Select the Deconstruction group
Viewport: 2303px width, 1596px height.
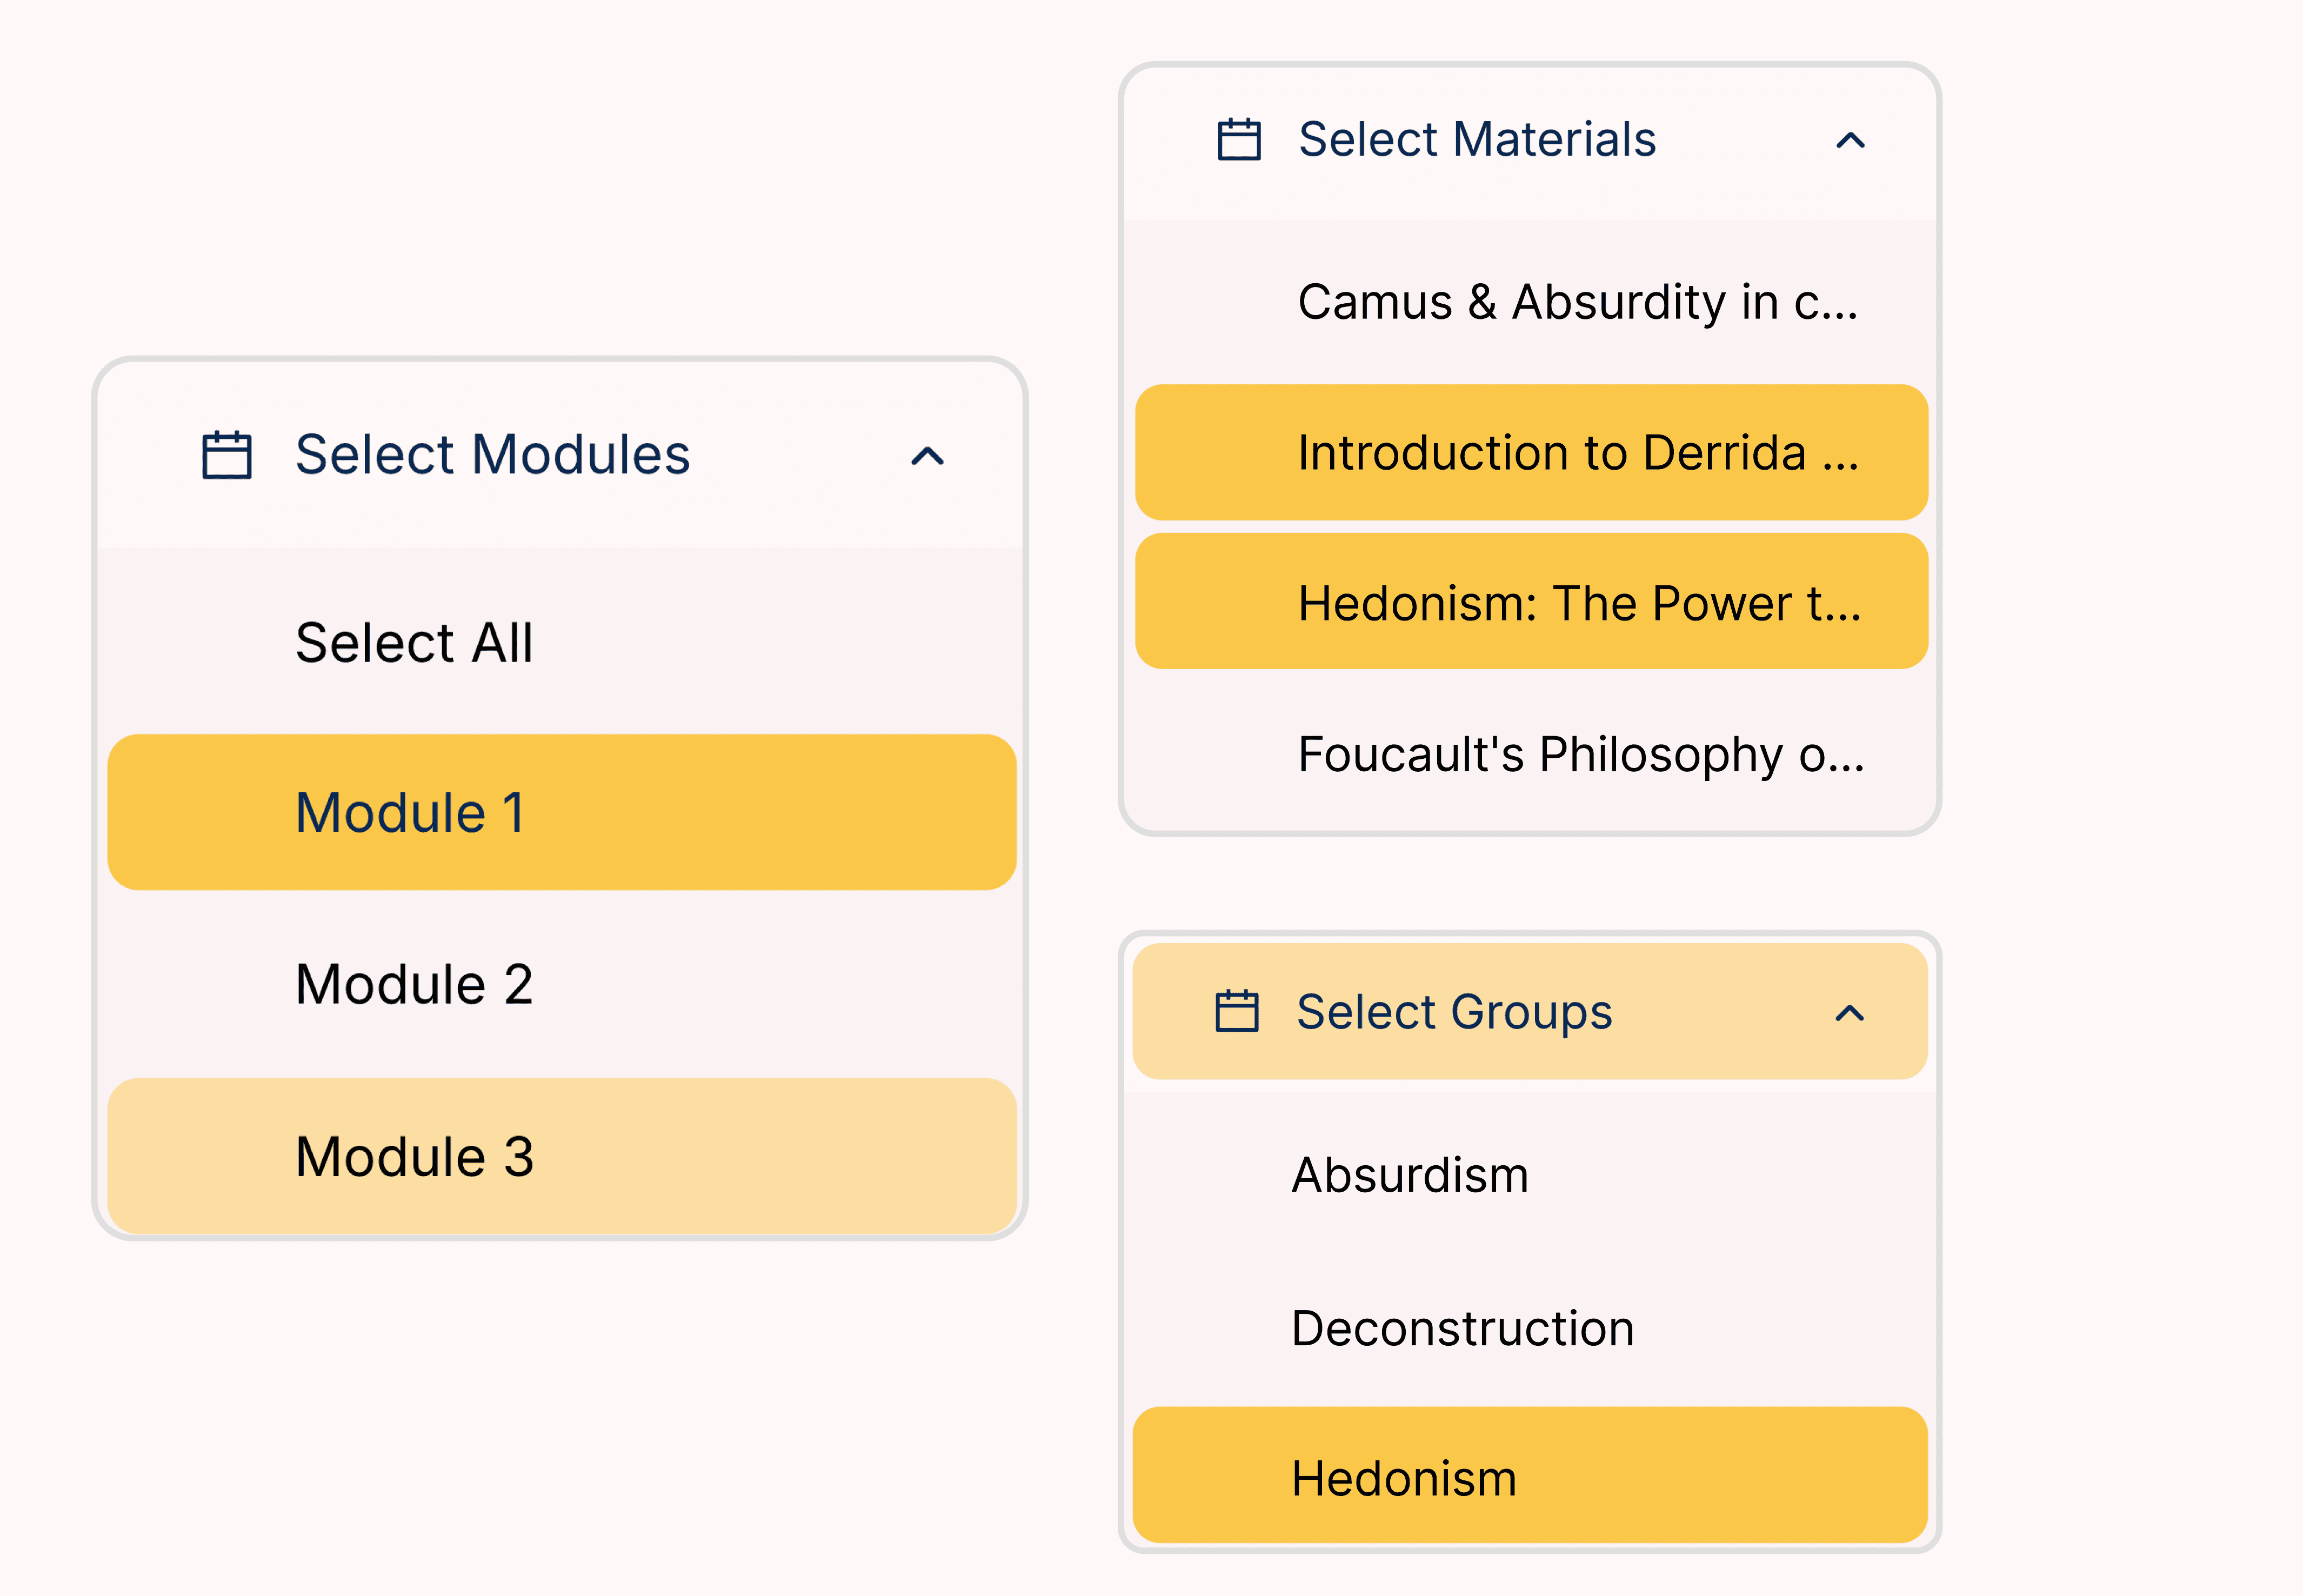point(1463,1328)
